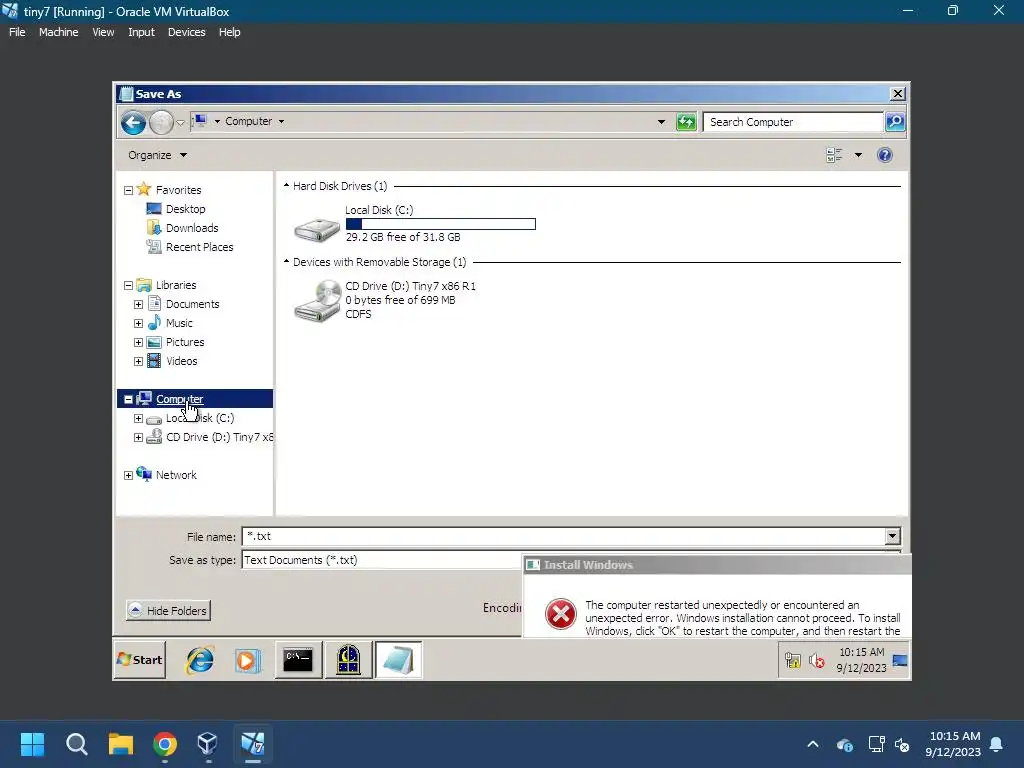Viewport: 1024px width, 768px height.
Task: Launch Internet Explorer from guest taskbar
Action: [x=200, y=660]
